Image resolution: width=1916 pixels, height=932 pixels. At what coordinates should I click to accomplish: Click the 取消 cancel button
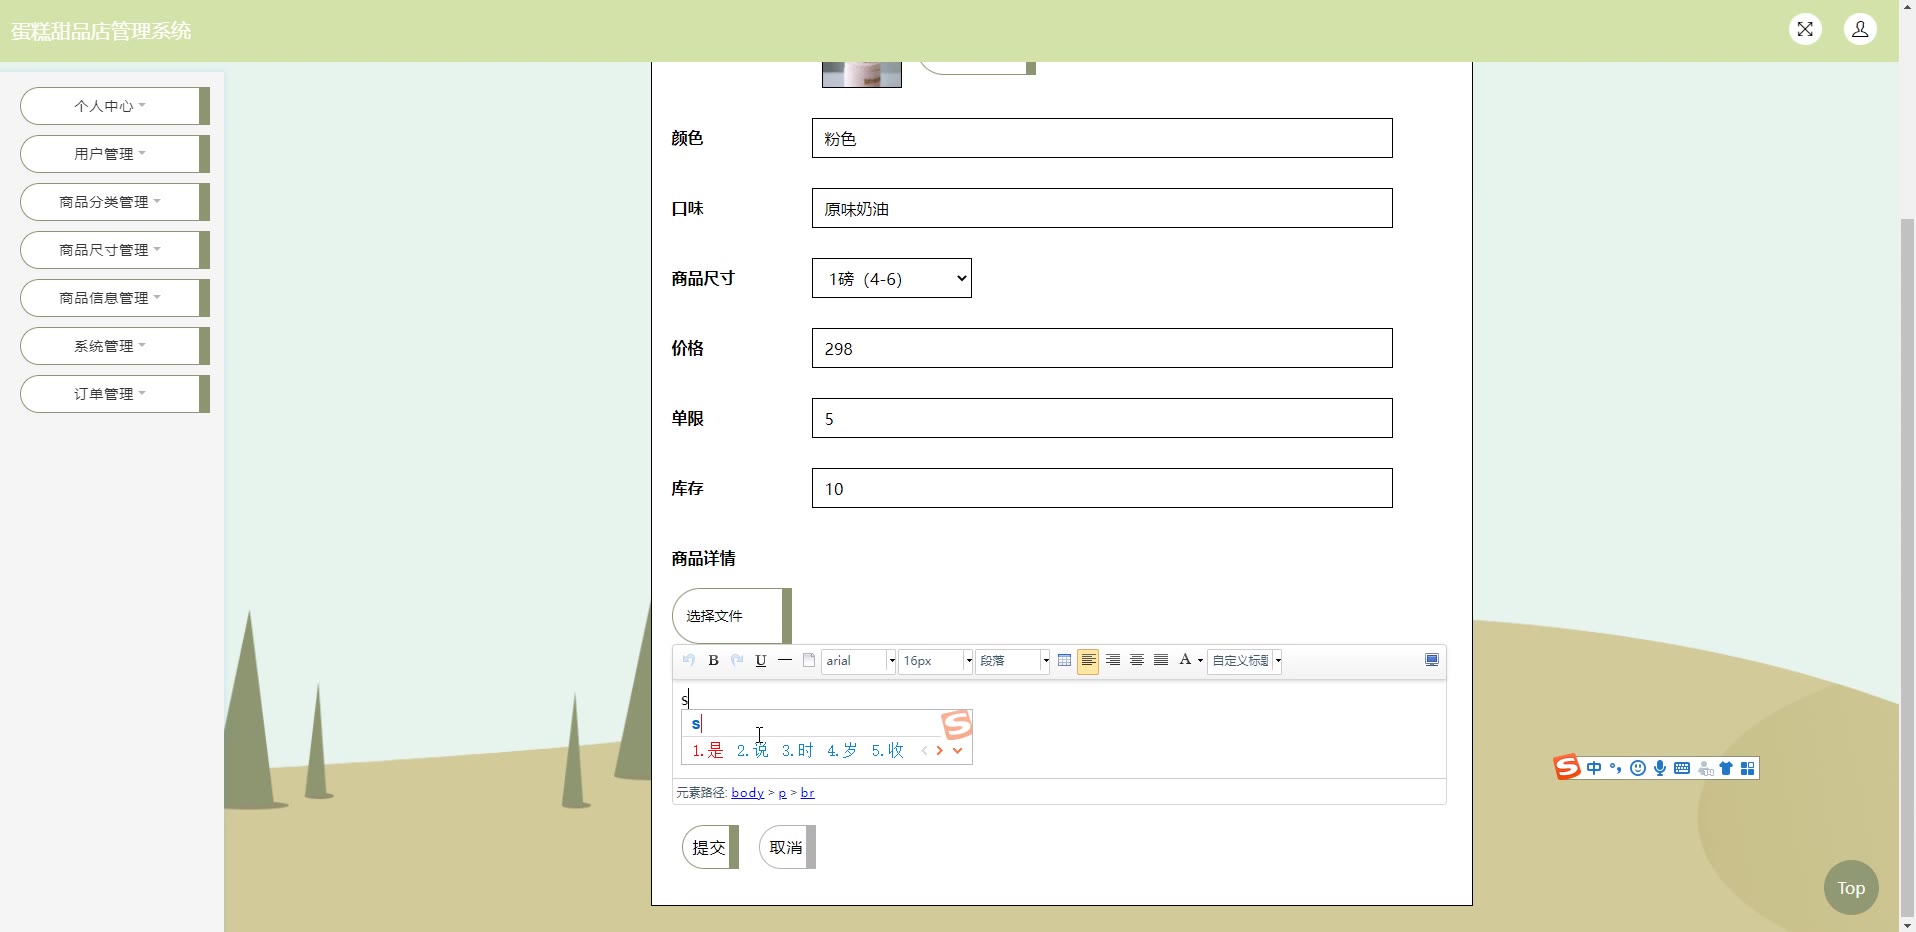787,847
